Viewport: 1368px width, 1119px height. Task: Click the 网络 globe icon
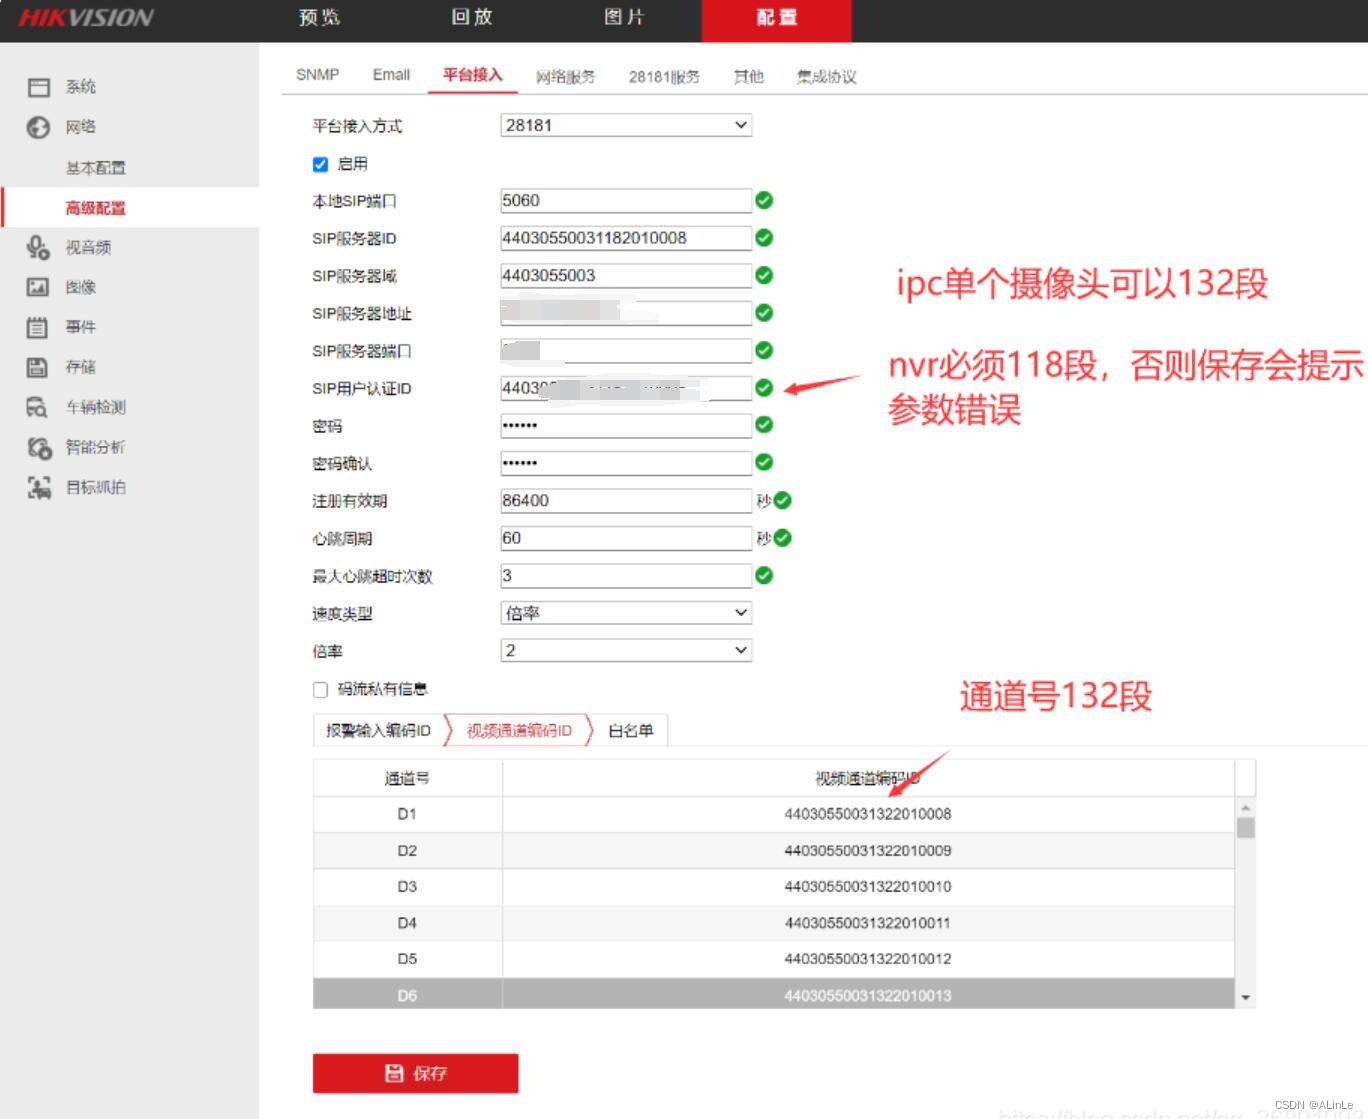(x=38, y=127)
